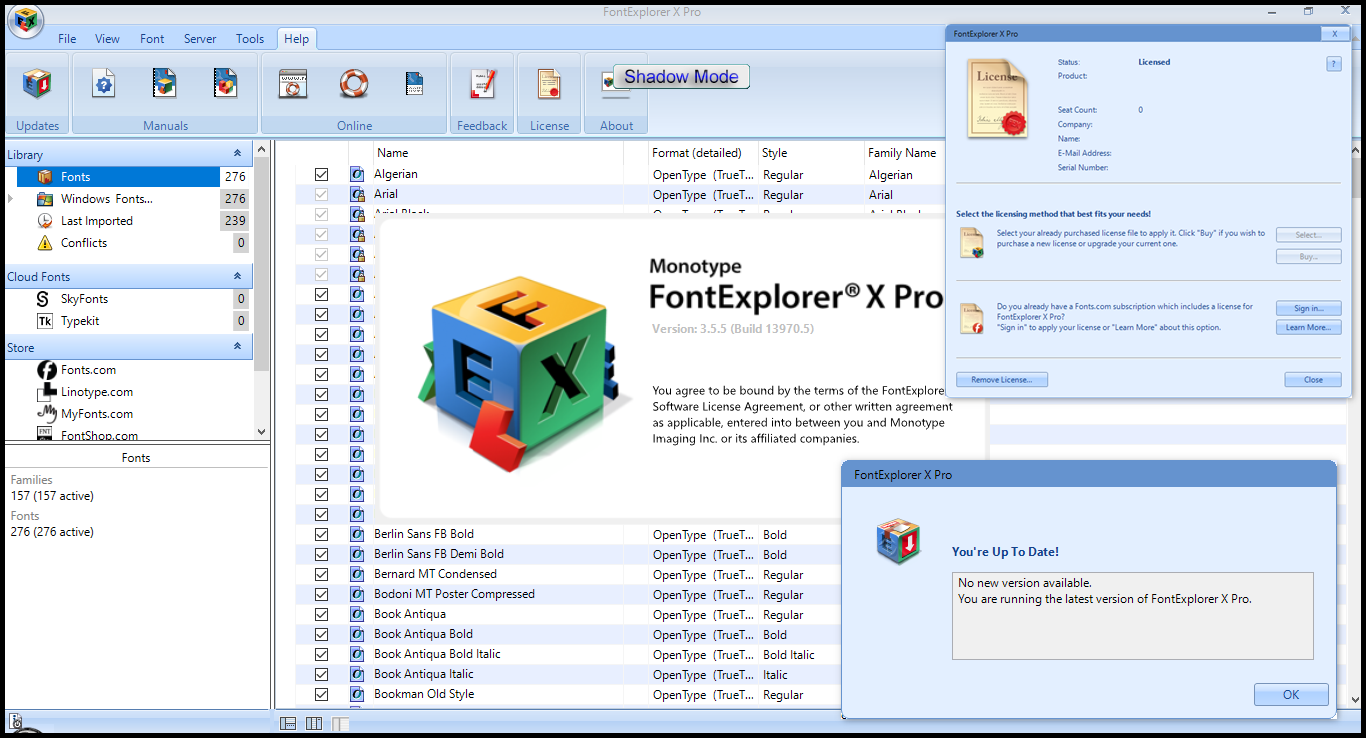Click the font icon beside Bookman Old Style

point(357,694)
